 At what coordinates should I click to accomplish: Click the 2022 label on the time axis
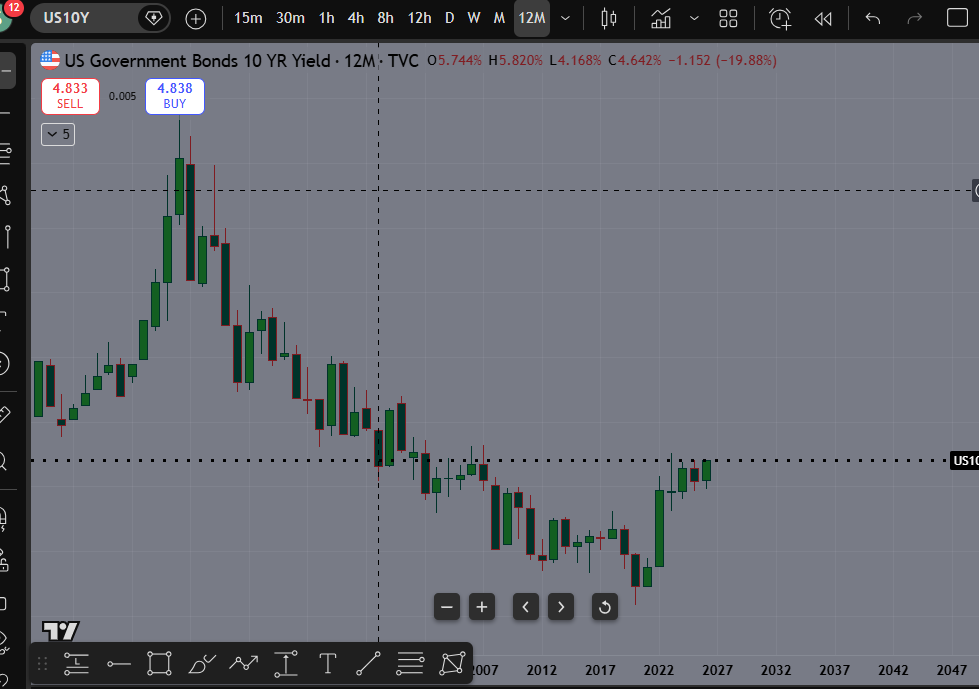[x=659, y=670]
